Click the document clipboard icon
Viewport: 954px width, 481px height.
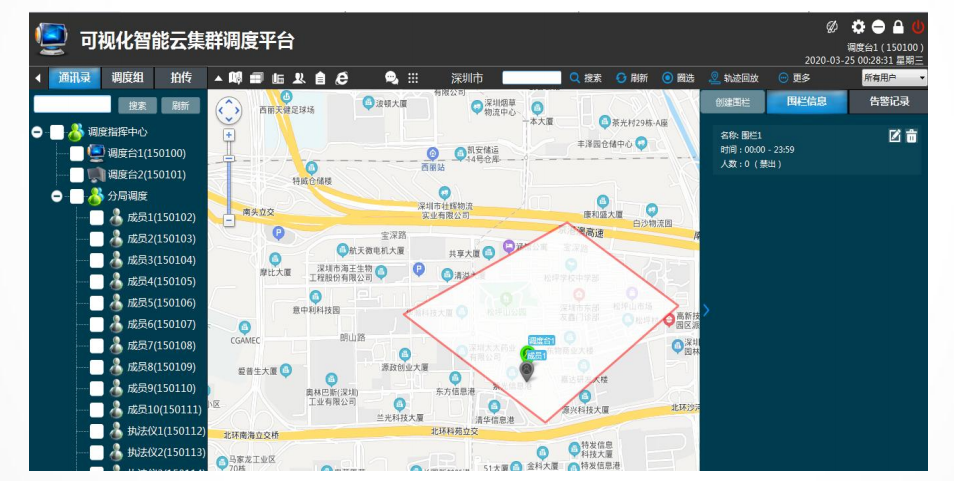click(320, 78)
